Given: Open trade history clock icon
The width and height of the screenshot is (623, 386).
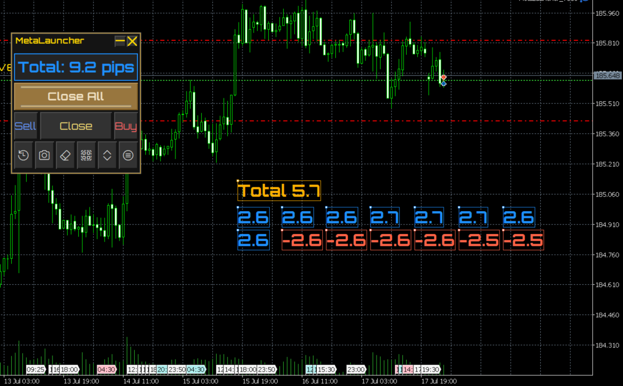Looking at the screenshot, I should click(23, 155).
